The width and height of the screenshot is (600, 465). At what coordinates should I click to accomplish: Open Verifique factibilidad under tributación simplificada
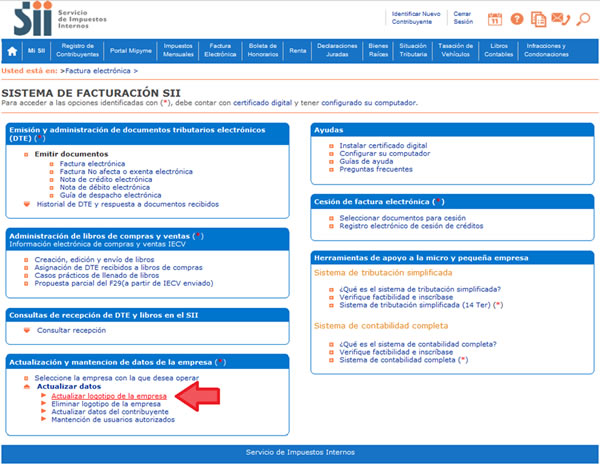396,297
